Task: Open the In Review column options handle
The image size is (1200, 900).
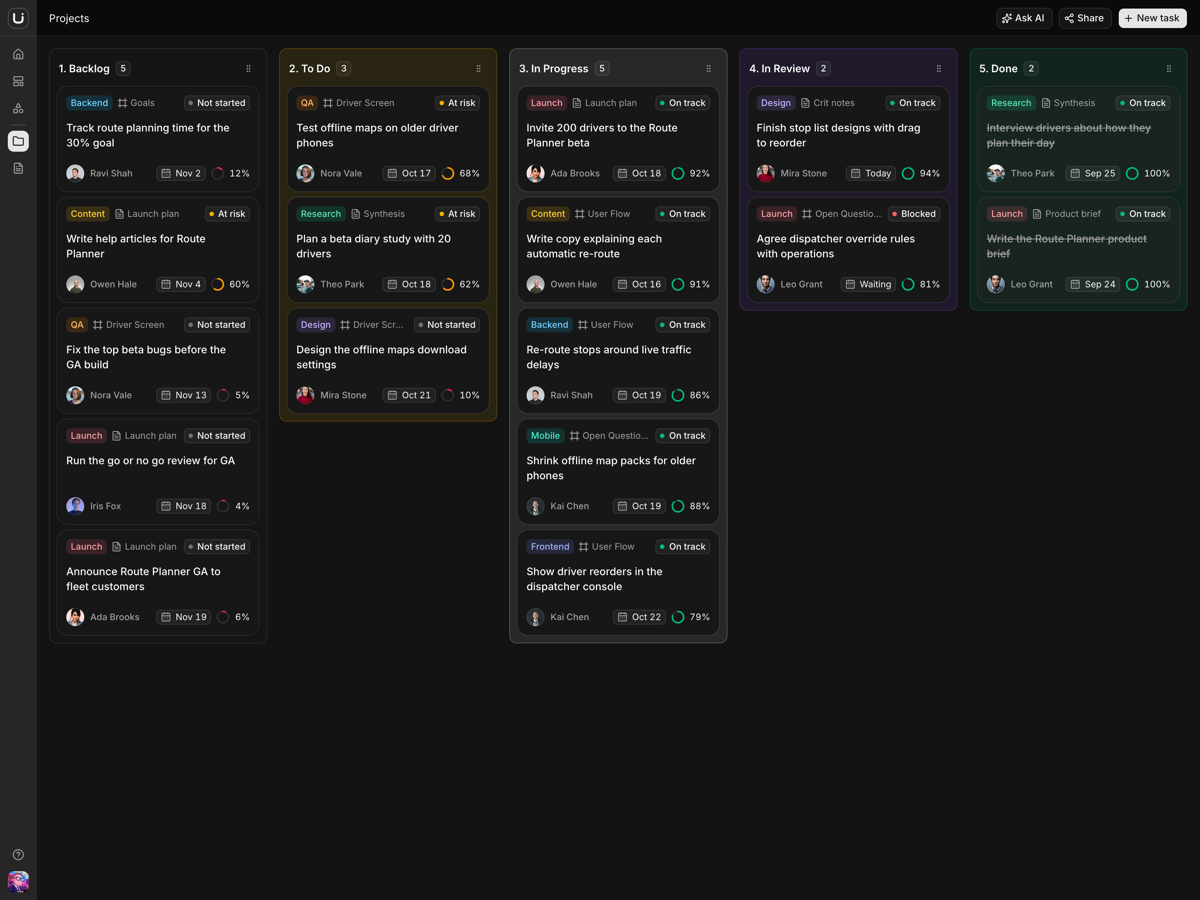Action: click(x=938, y=69)
